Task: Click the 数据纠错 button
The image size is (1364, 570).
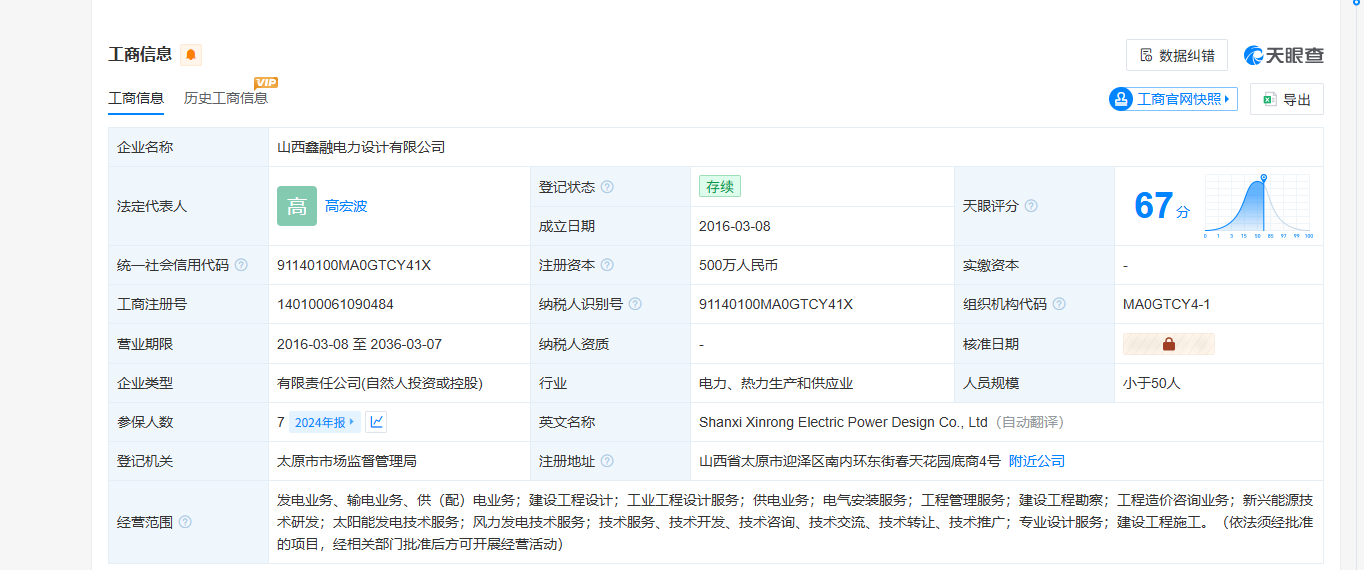Action: pyautogui.click(x=1177, y=55)
